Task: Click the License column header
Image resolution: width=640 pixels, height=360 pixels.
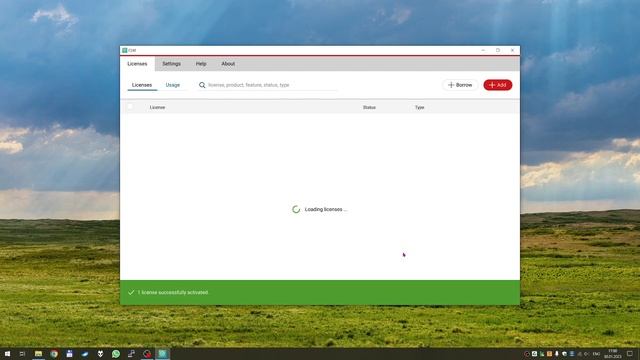Action: [x=157, y=107]
